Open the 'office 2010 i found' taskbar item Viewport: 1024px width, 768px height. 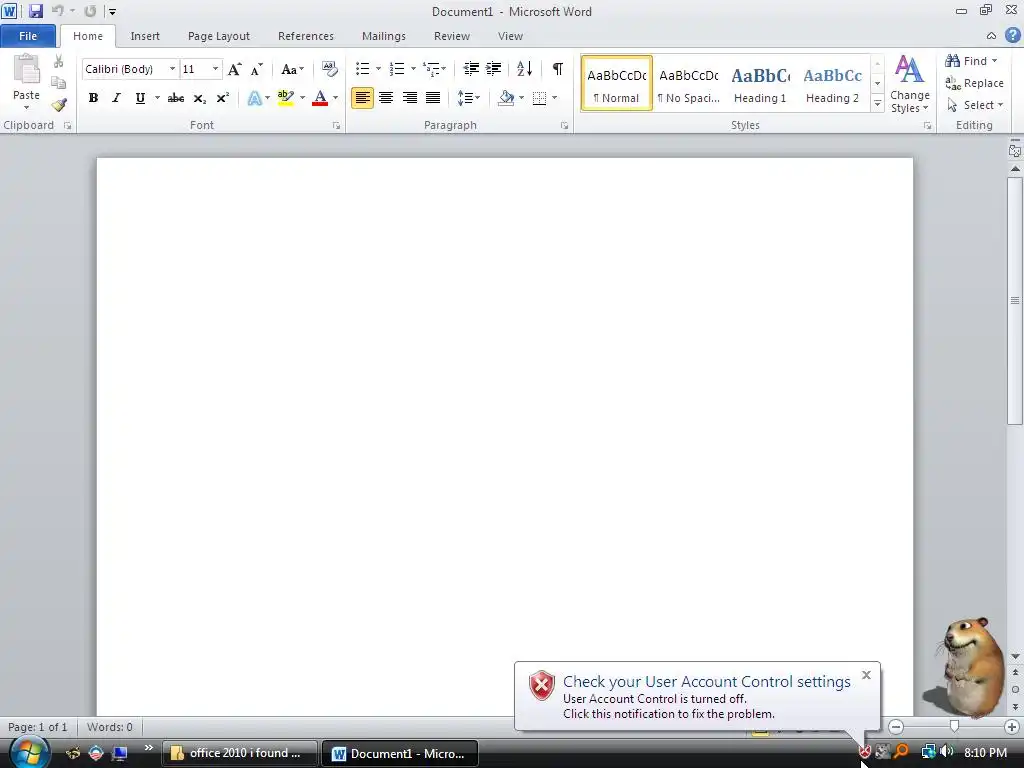[239, 753]
